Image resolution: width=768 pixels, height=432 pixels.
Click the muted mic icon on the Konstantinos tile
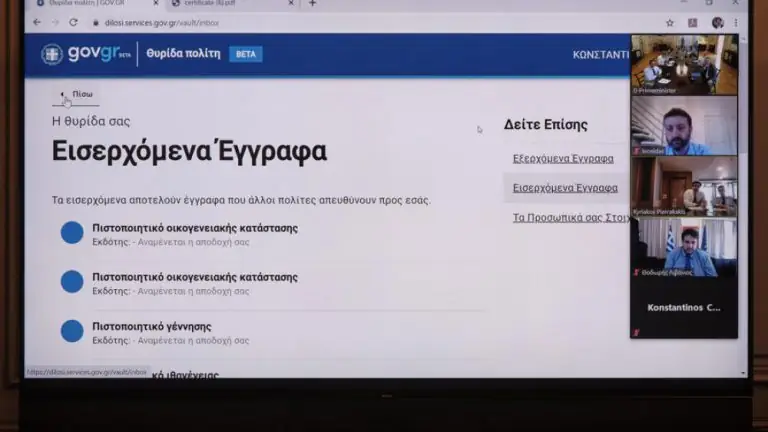pos(636,333)
